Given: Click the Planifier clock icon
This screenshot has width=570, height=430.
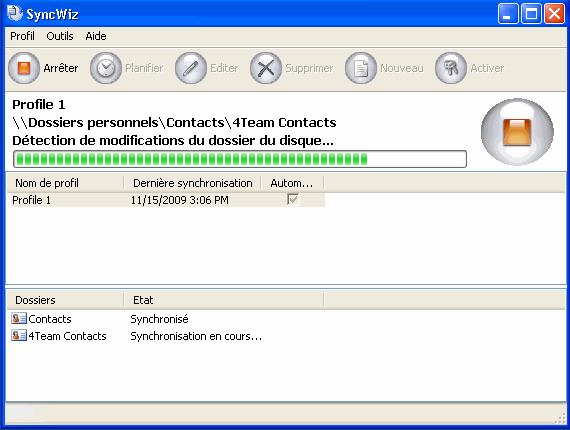Looking at the screenshot, I should pos(106,68).
